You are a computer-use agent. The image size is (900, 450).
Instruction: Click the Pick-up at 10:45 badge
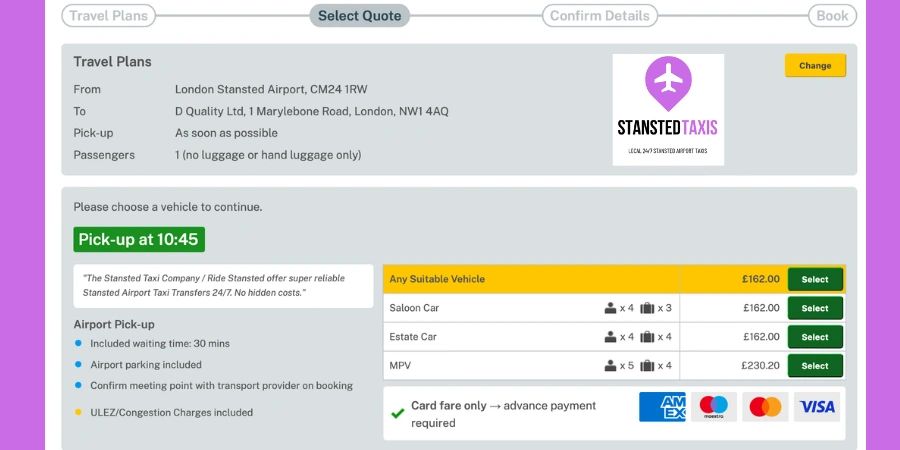(139, 239)
